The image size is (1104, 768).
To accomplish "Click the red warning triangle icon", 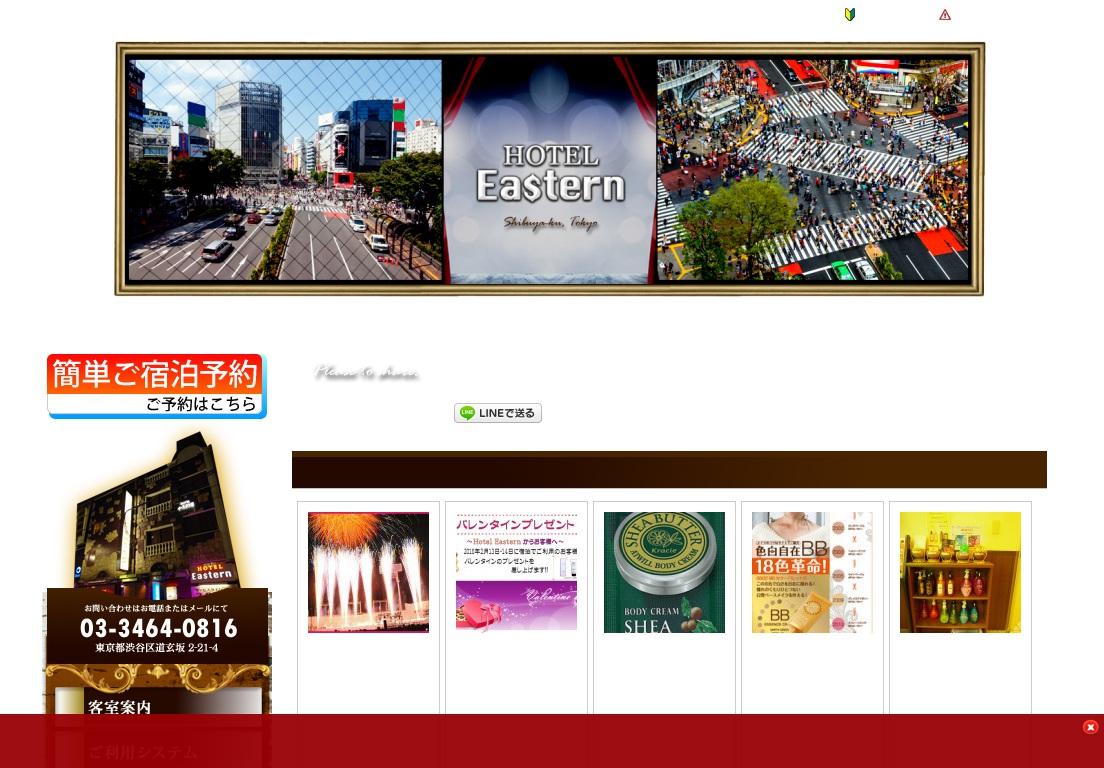I will pos(945,15).
